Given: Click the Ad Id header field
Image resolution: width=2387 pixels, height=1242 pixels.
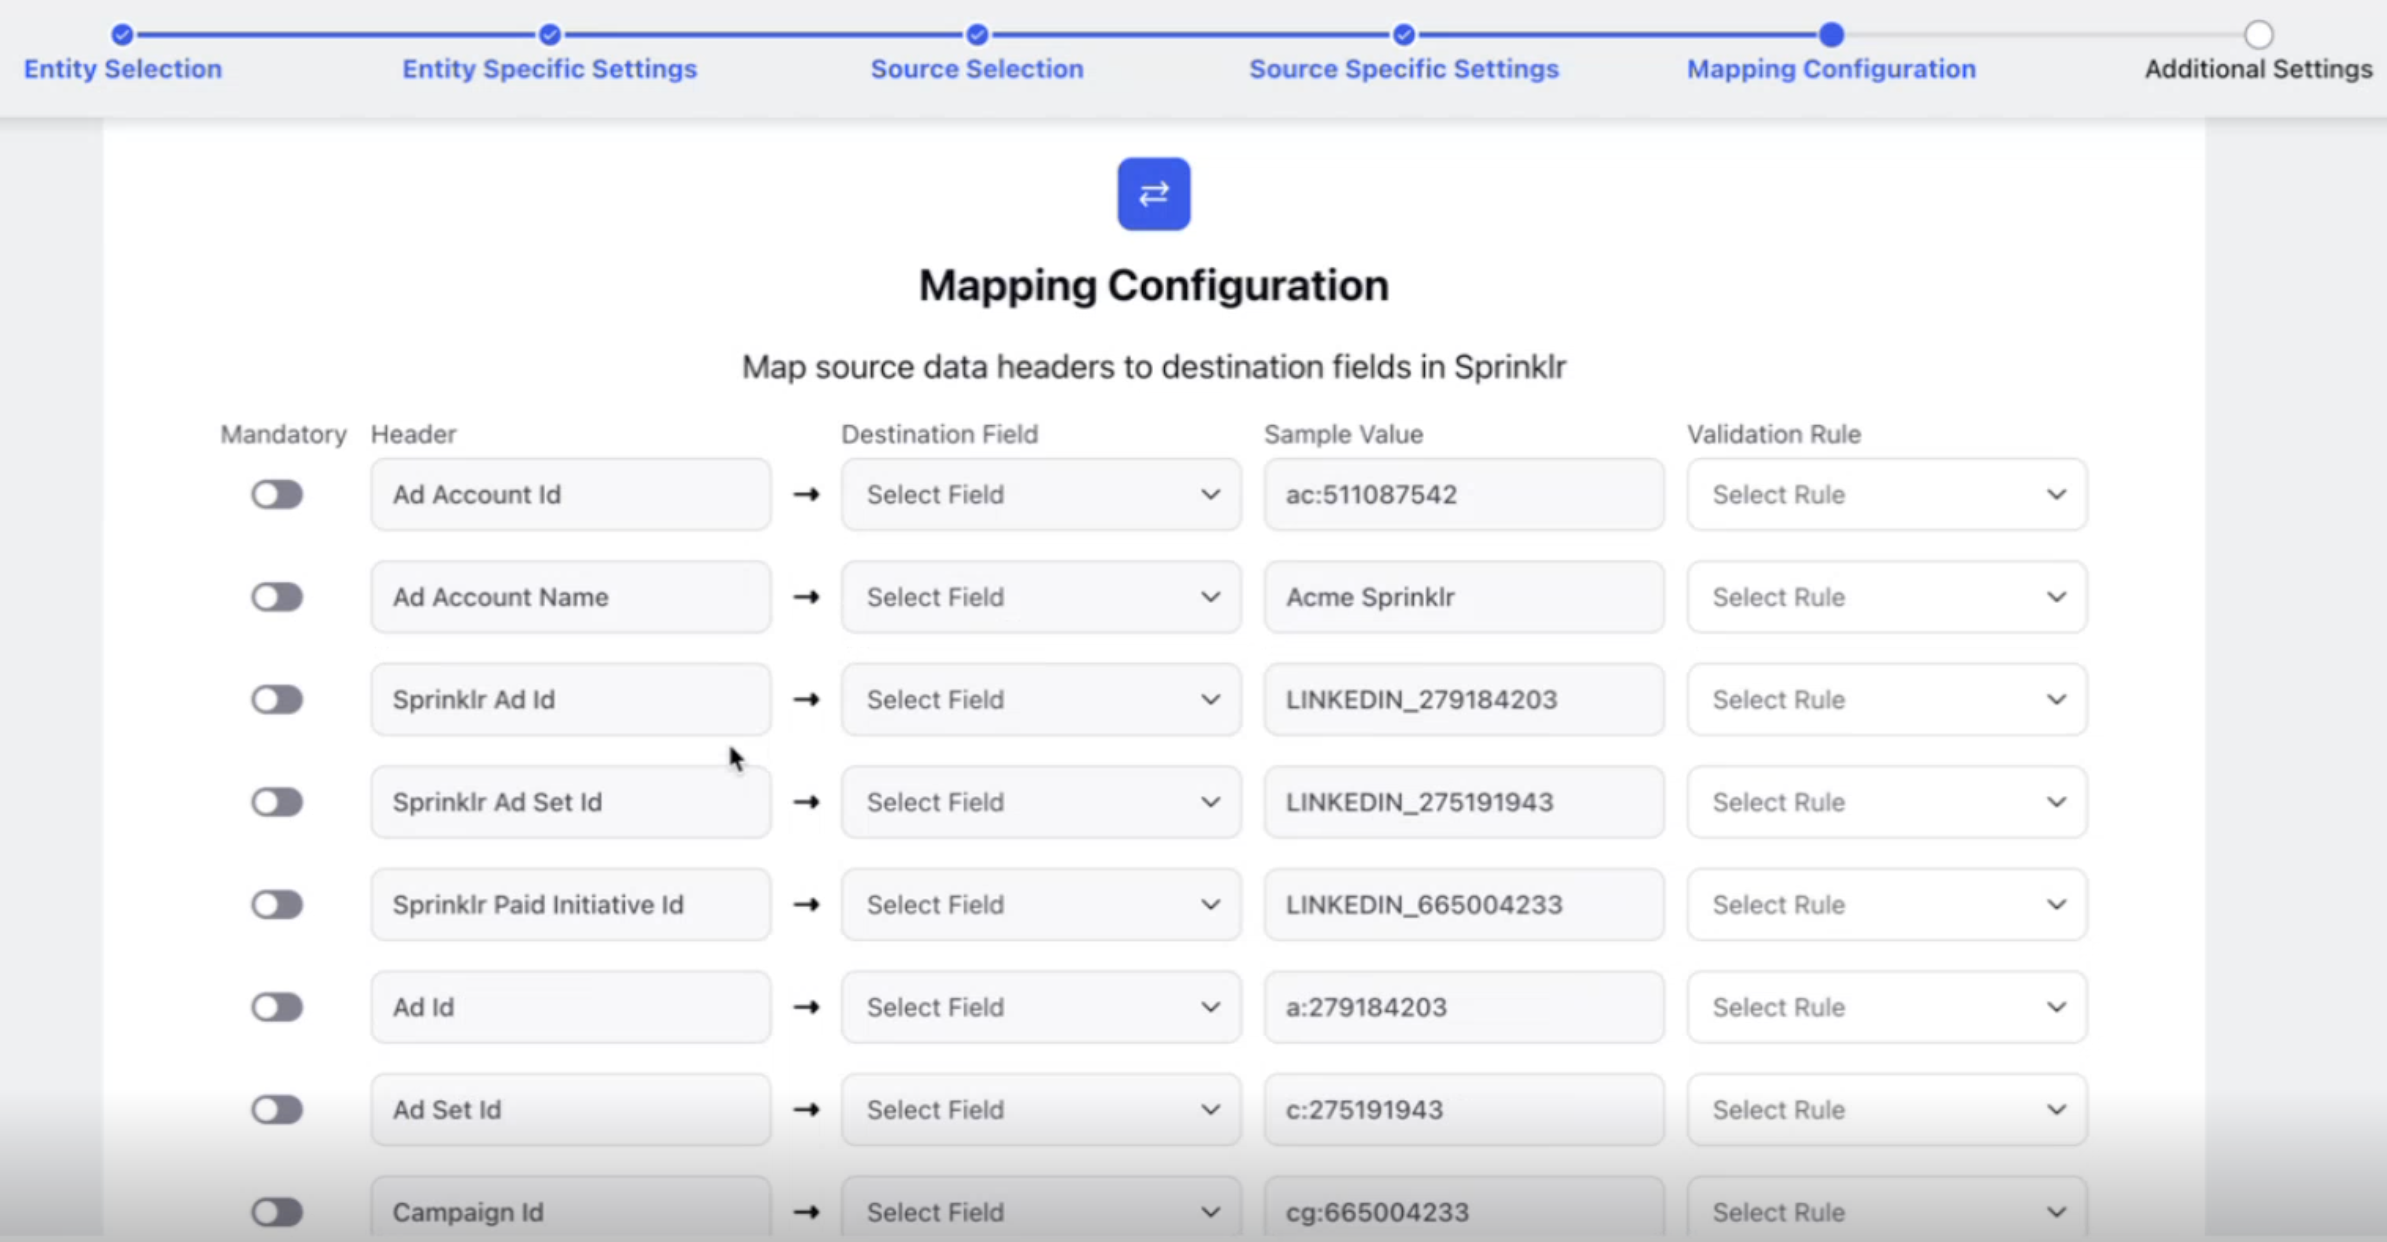Looking at the screenshot, I should (571, 1007).
